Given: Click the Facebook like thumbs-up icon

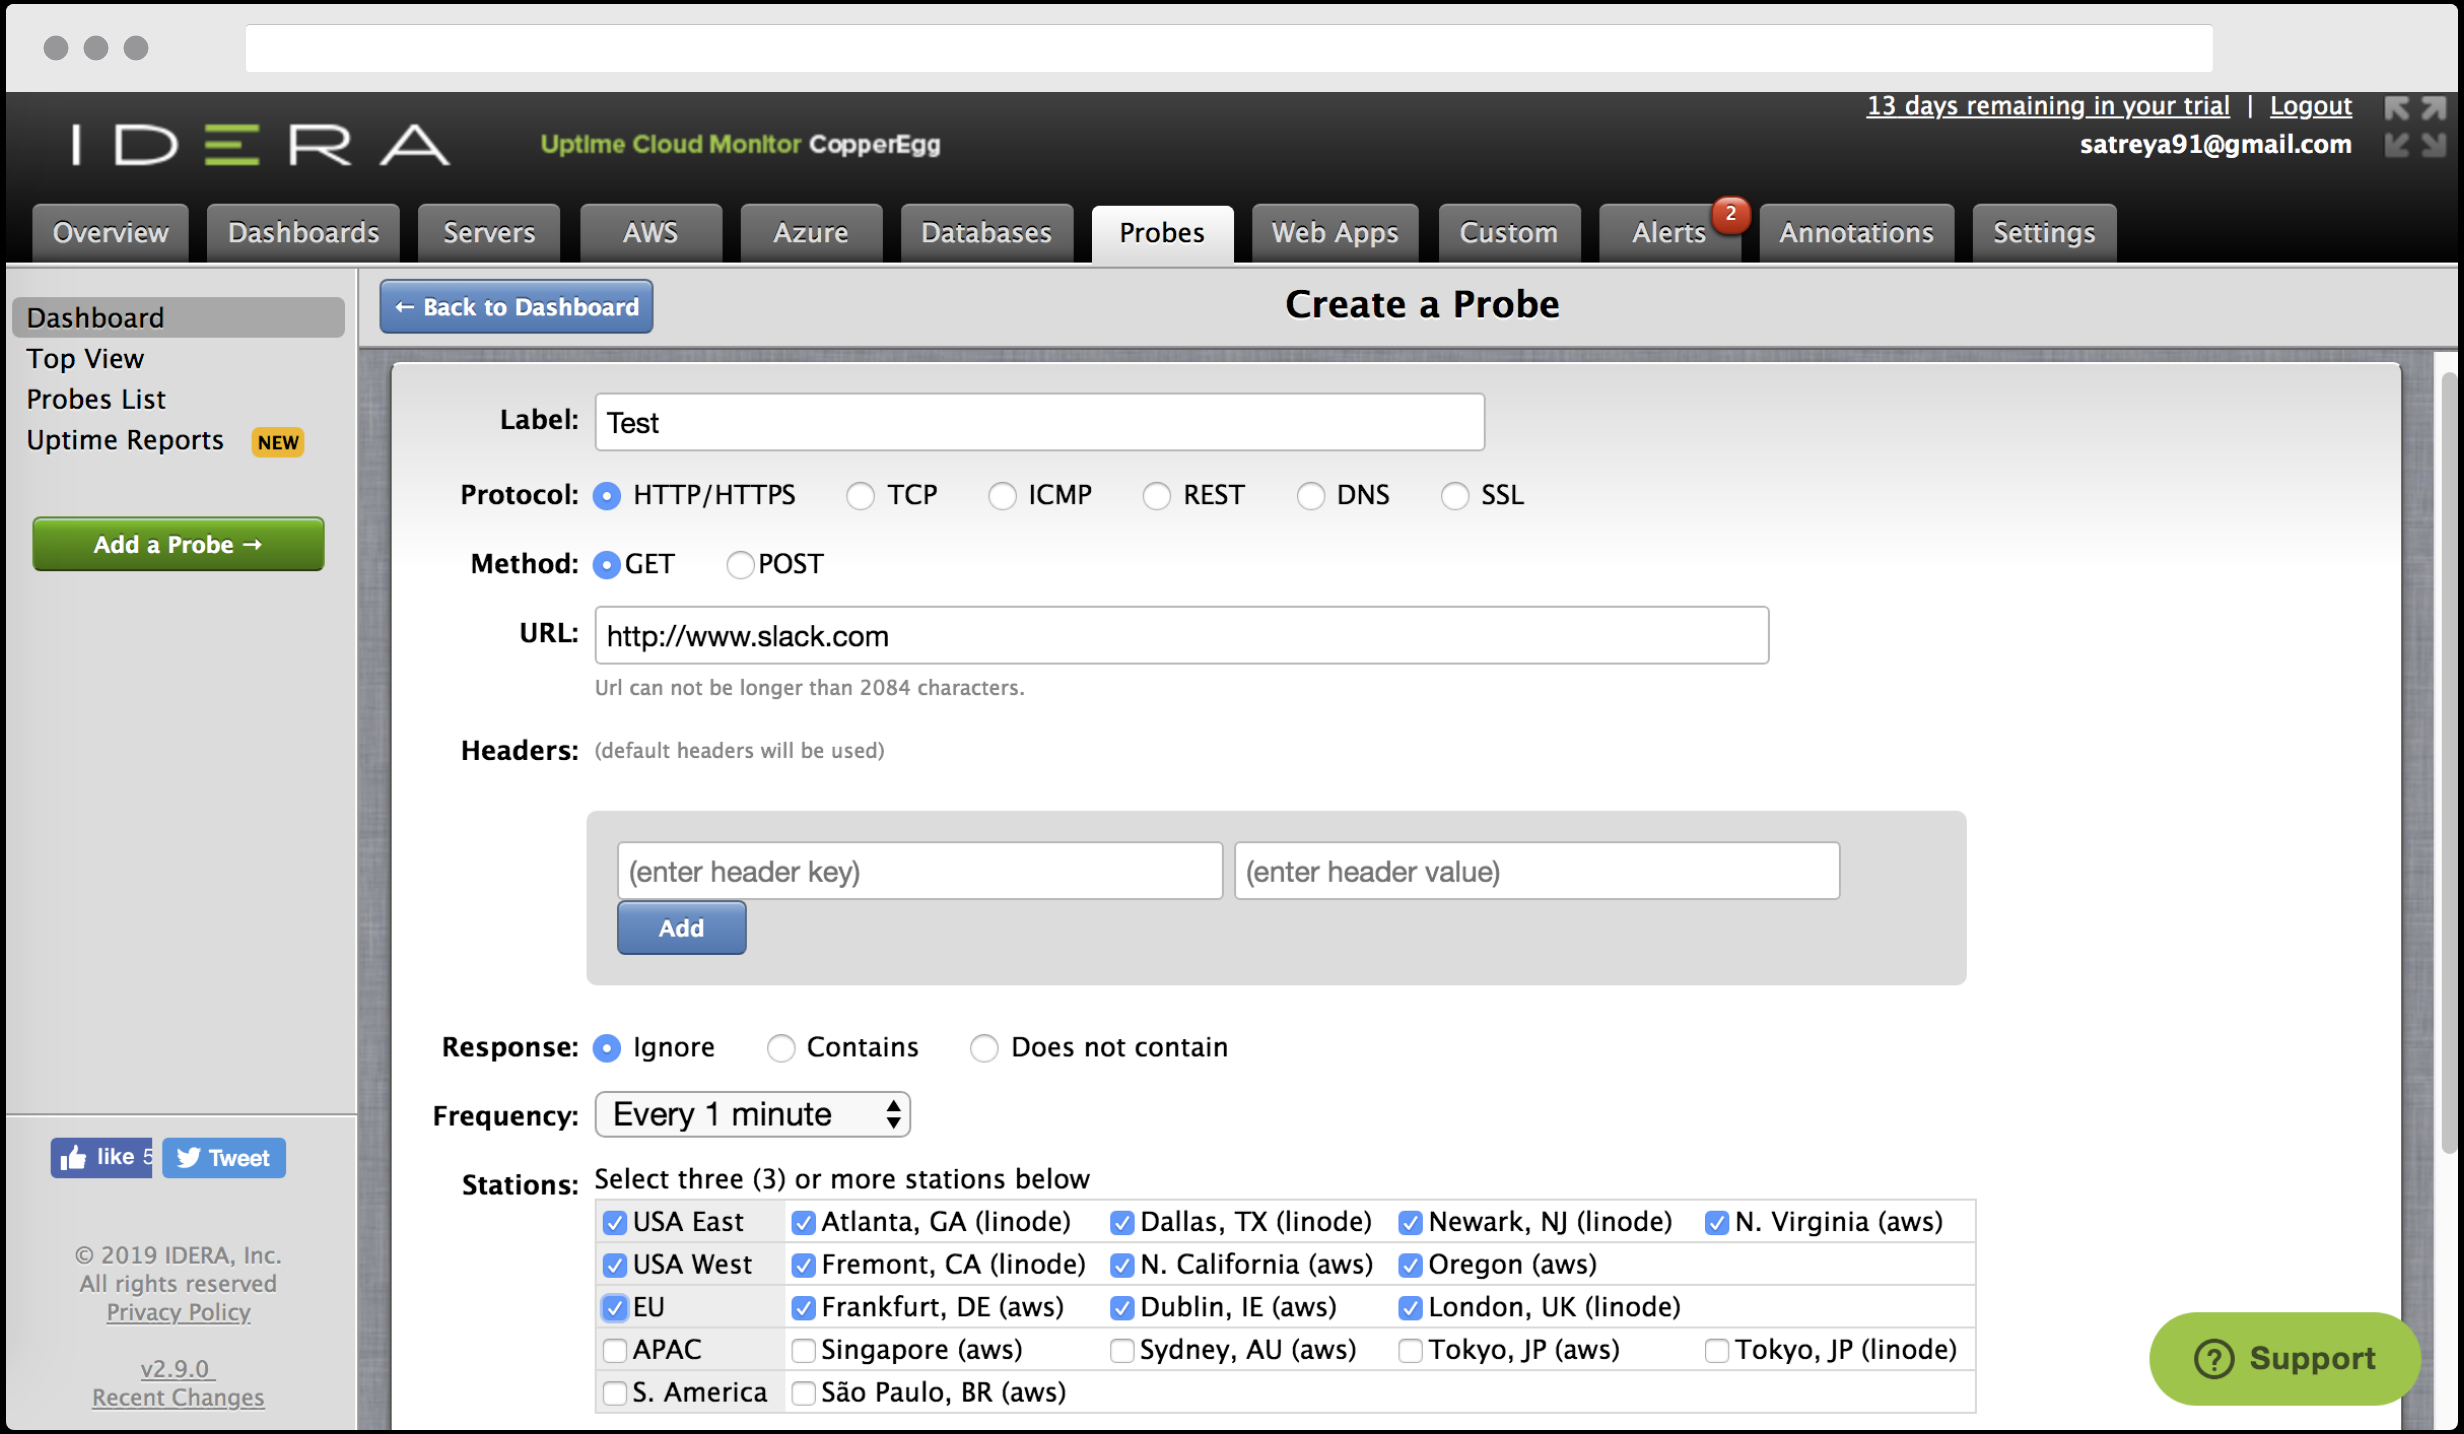Looking at the screenshot, I should (x=73, y=1158).
